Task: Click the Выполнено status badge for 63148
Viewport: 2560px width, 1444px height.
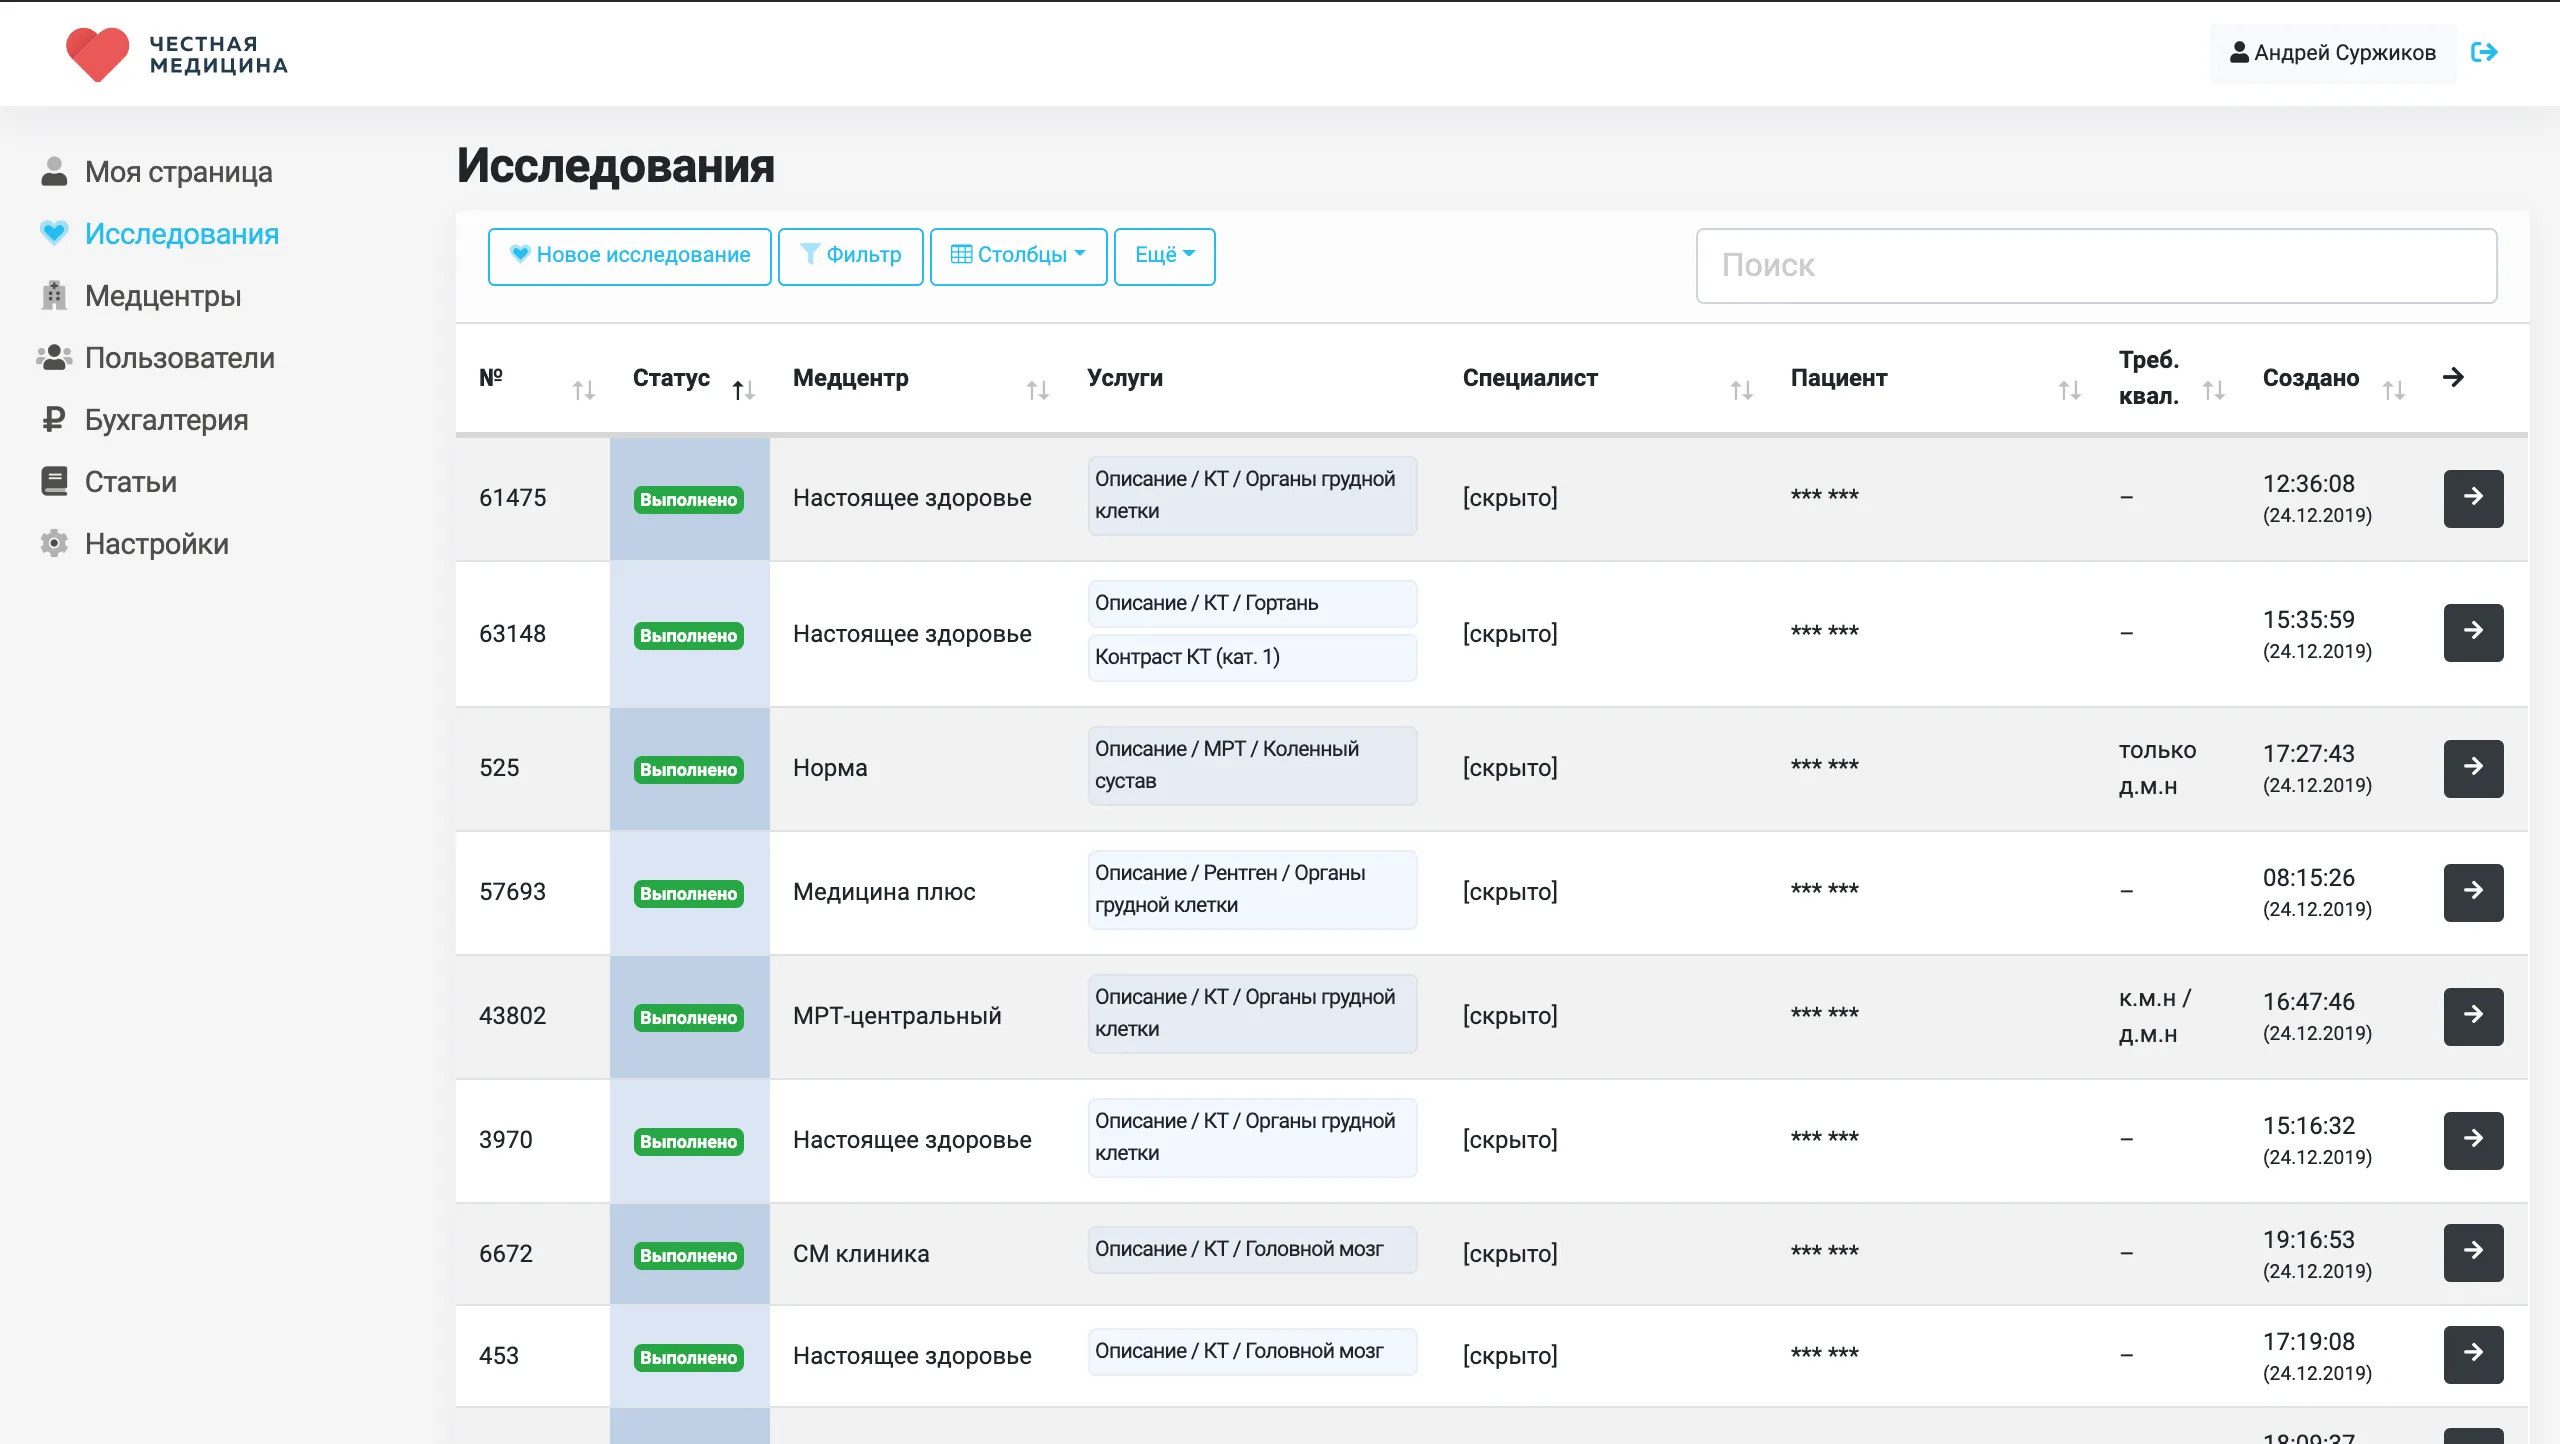Action: coord(688,636)
